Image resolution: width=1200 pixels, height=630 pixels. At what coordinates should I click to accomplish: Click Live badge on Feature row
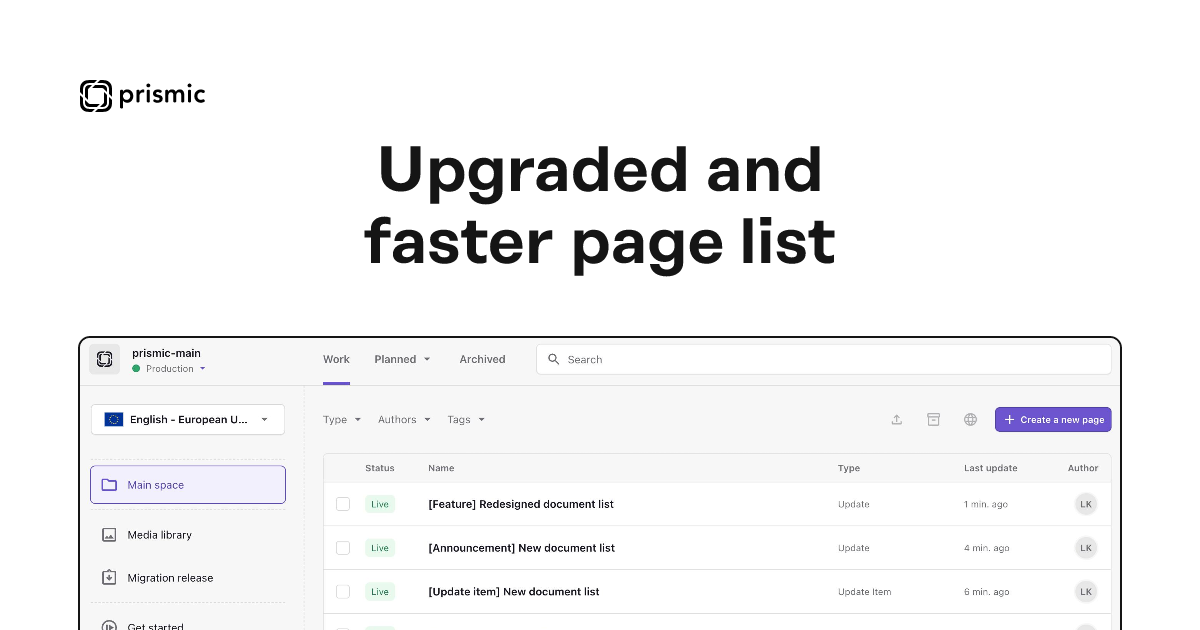[x=380, y=504]
